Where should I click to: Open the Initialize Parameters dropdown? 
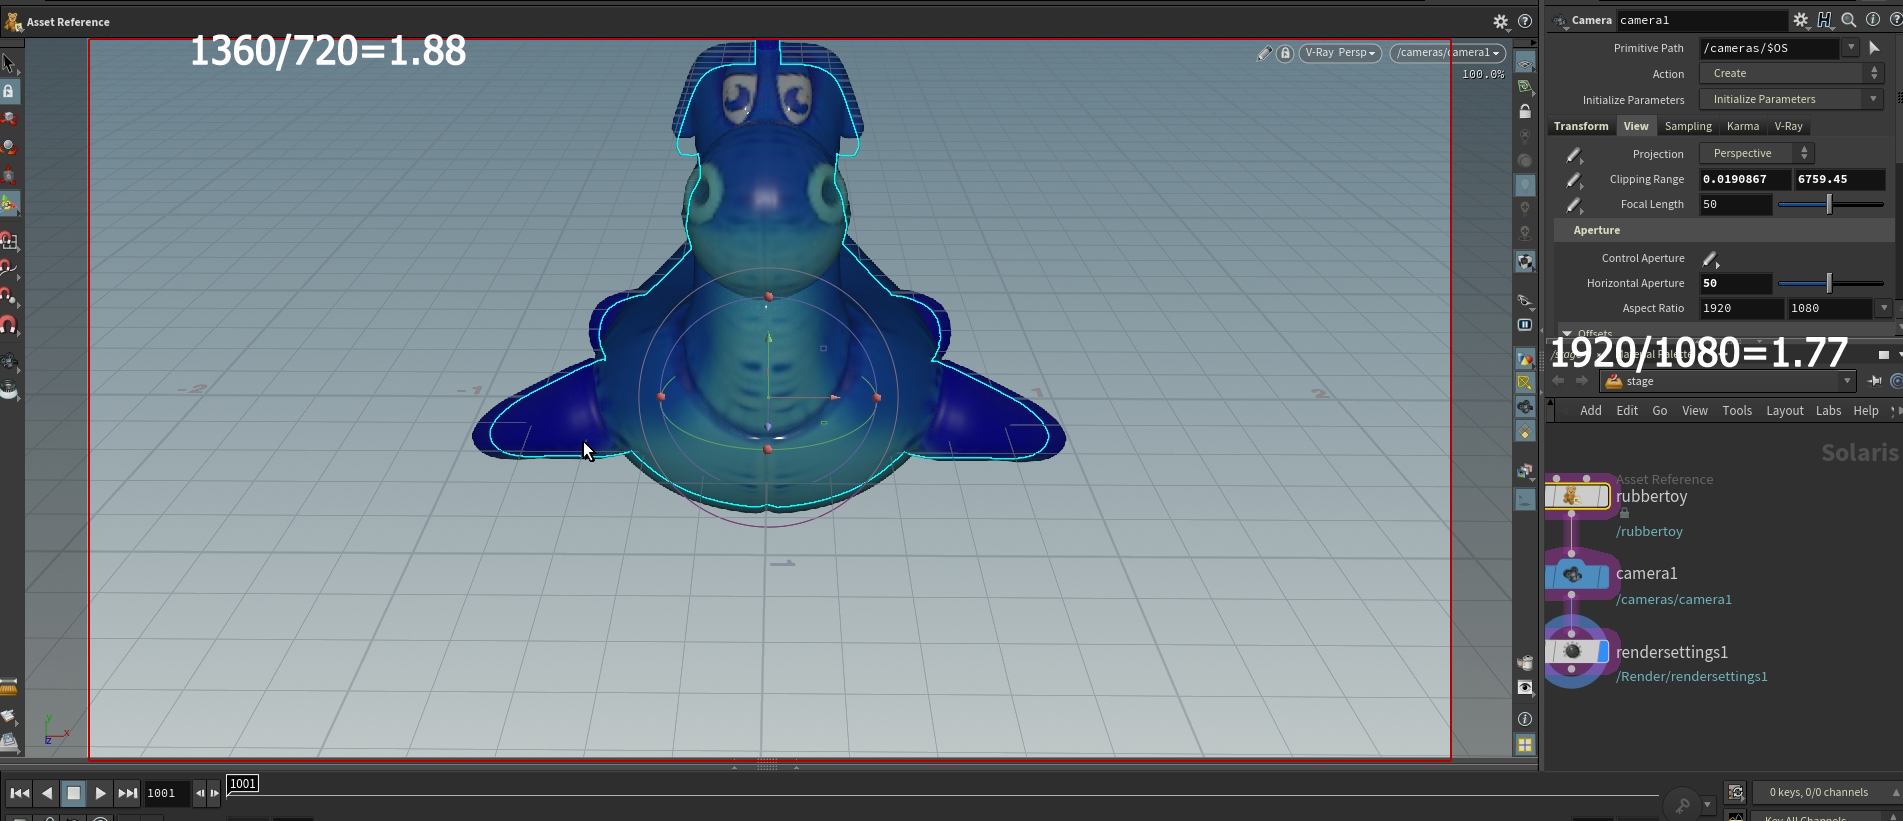pyautogui.click(x=1791, y=99)
